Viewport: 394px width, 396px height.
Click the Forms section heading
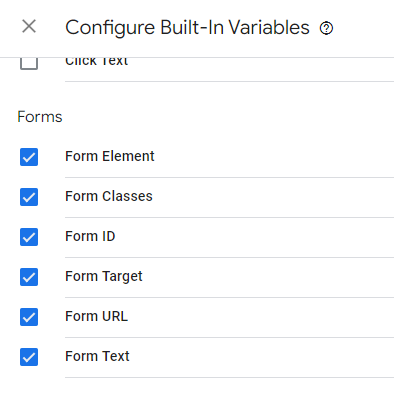(40, 117)
